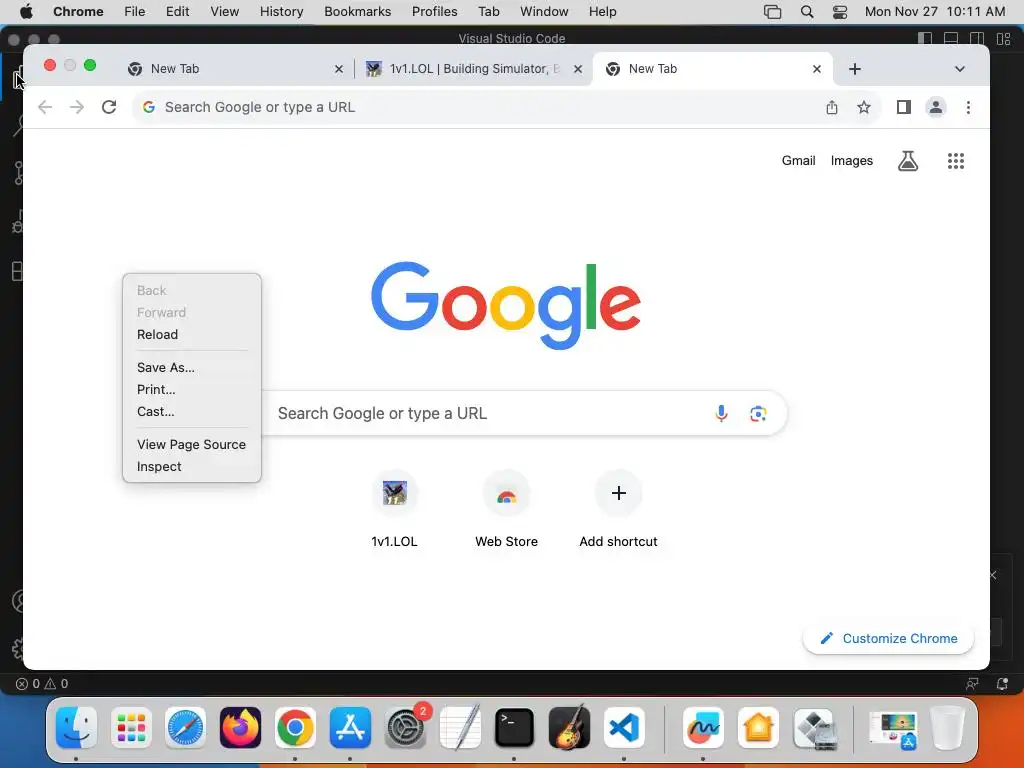The height and width of the screenshot is (768, 1024).
Task: Open the History menu in menu bar
Action: pyautogui.click(x=281, y=12)
